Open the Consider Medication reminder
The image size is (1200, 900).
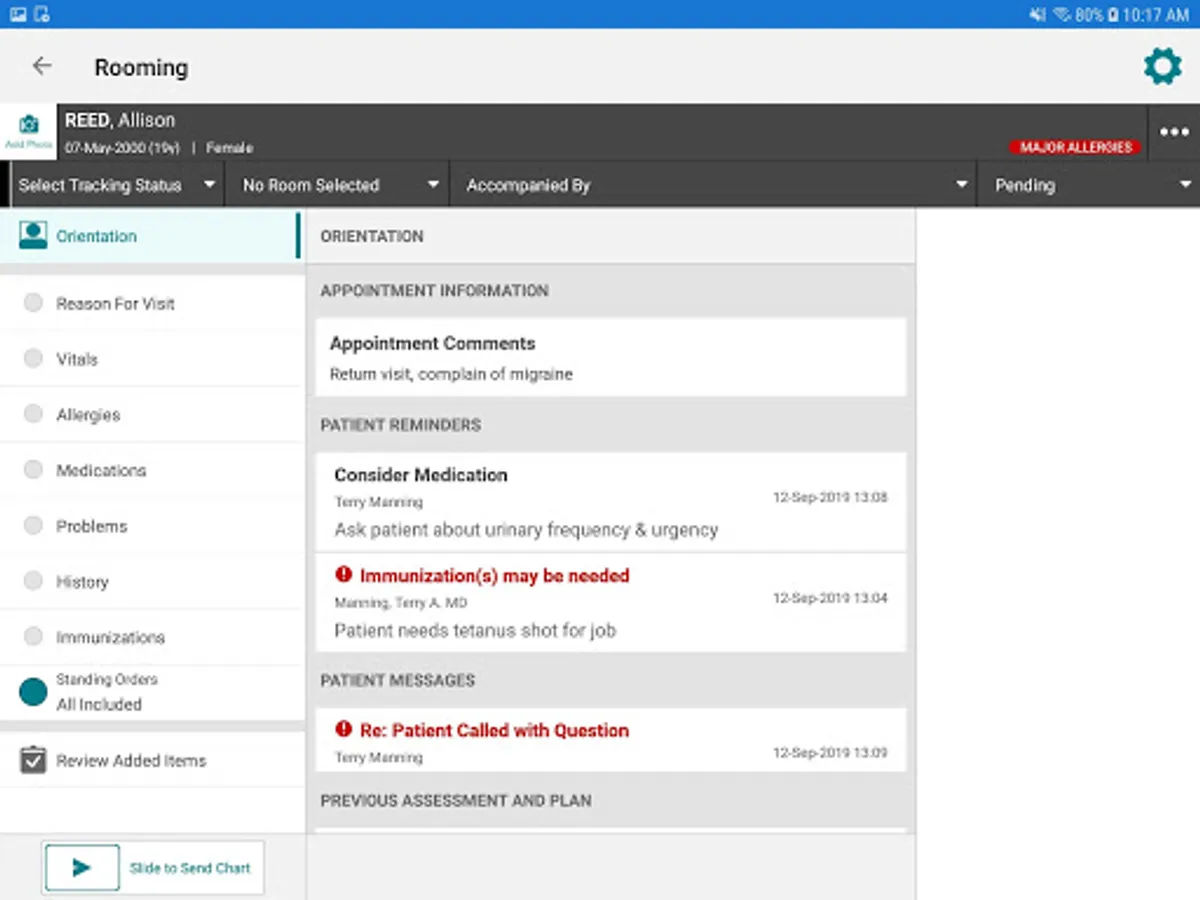coord(610,502)
